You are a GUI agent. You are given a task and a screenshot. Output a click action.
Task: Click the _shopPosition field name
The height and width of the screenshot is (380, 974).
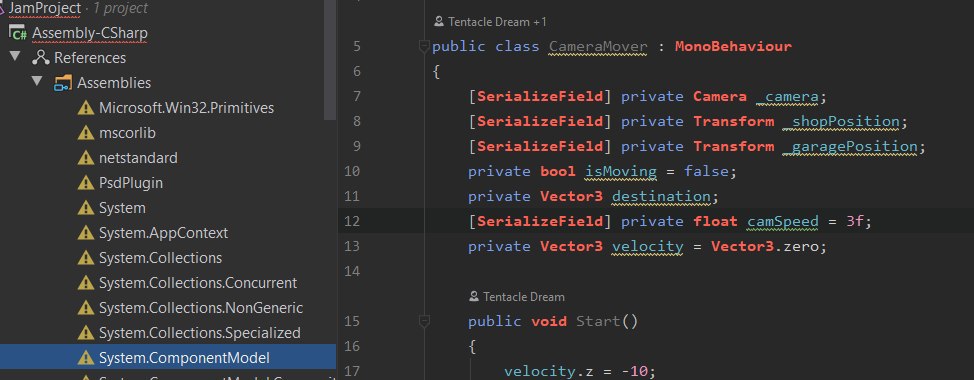tap(840, 121)
